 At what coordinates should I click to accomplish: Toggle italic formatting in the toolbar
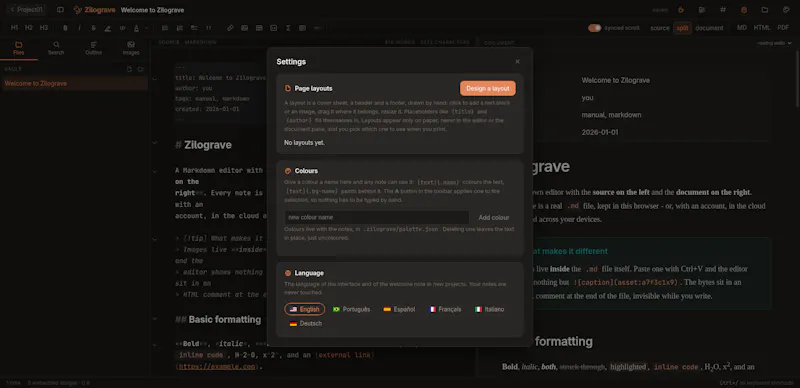[x=79, y=28]
